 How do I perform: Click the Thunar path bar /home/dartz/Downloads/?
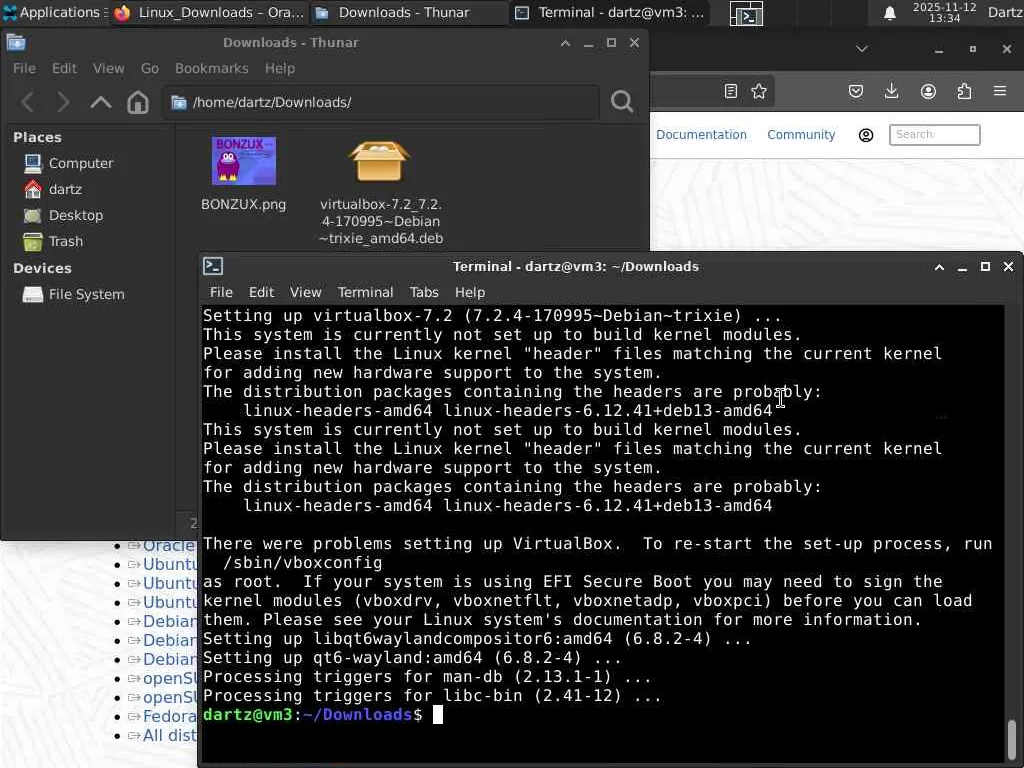click(x=381, y=103)
